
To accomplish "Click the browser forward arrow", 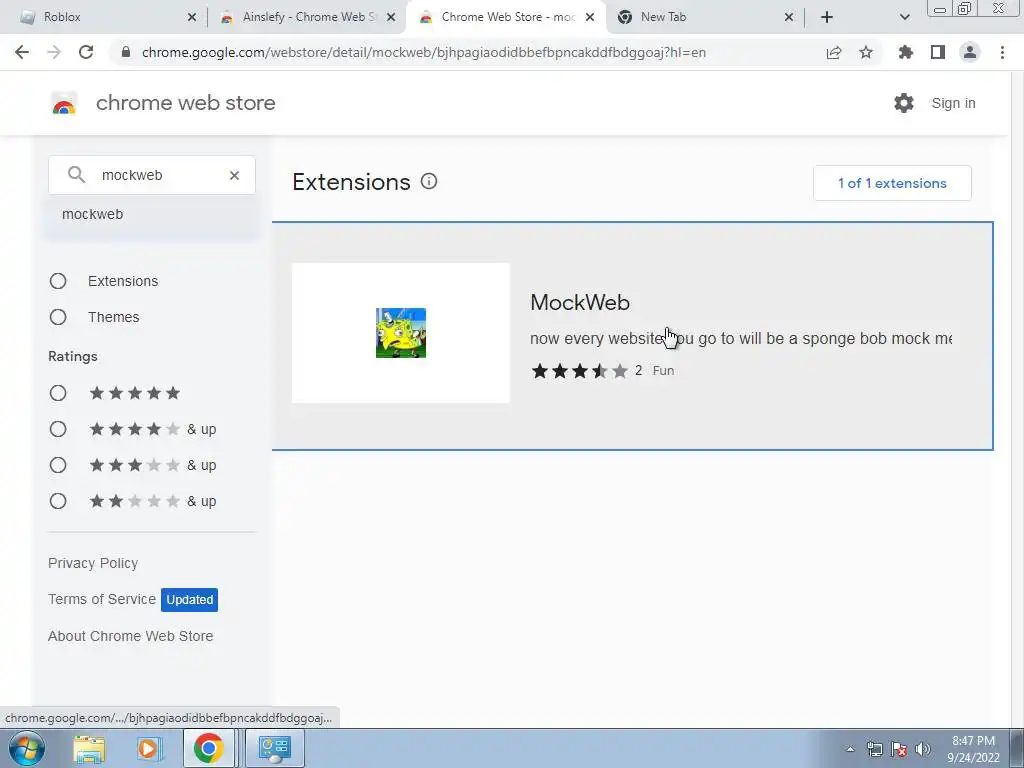I will [x=54, y=52].
